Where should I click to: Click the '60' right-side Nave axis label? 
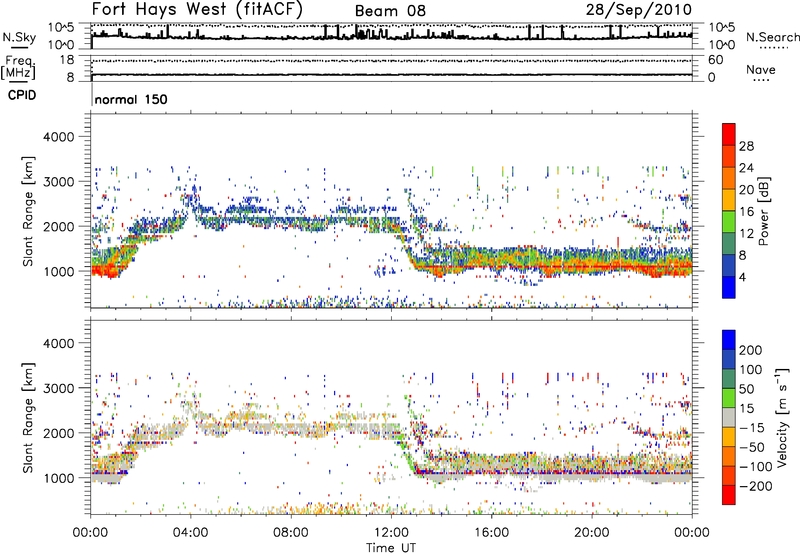click(x=715, y=60)
